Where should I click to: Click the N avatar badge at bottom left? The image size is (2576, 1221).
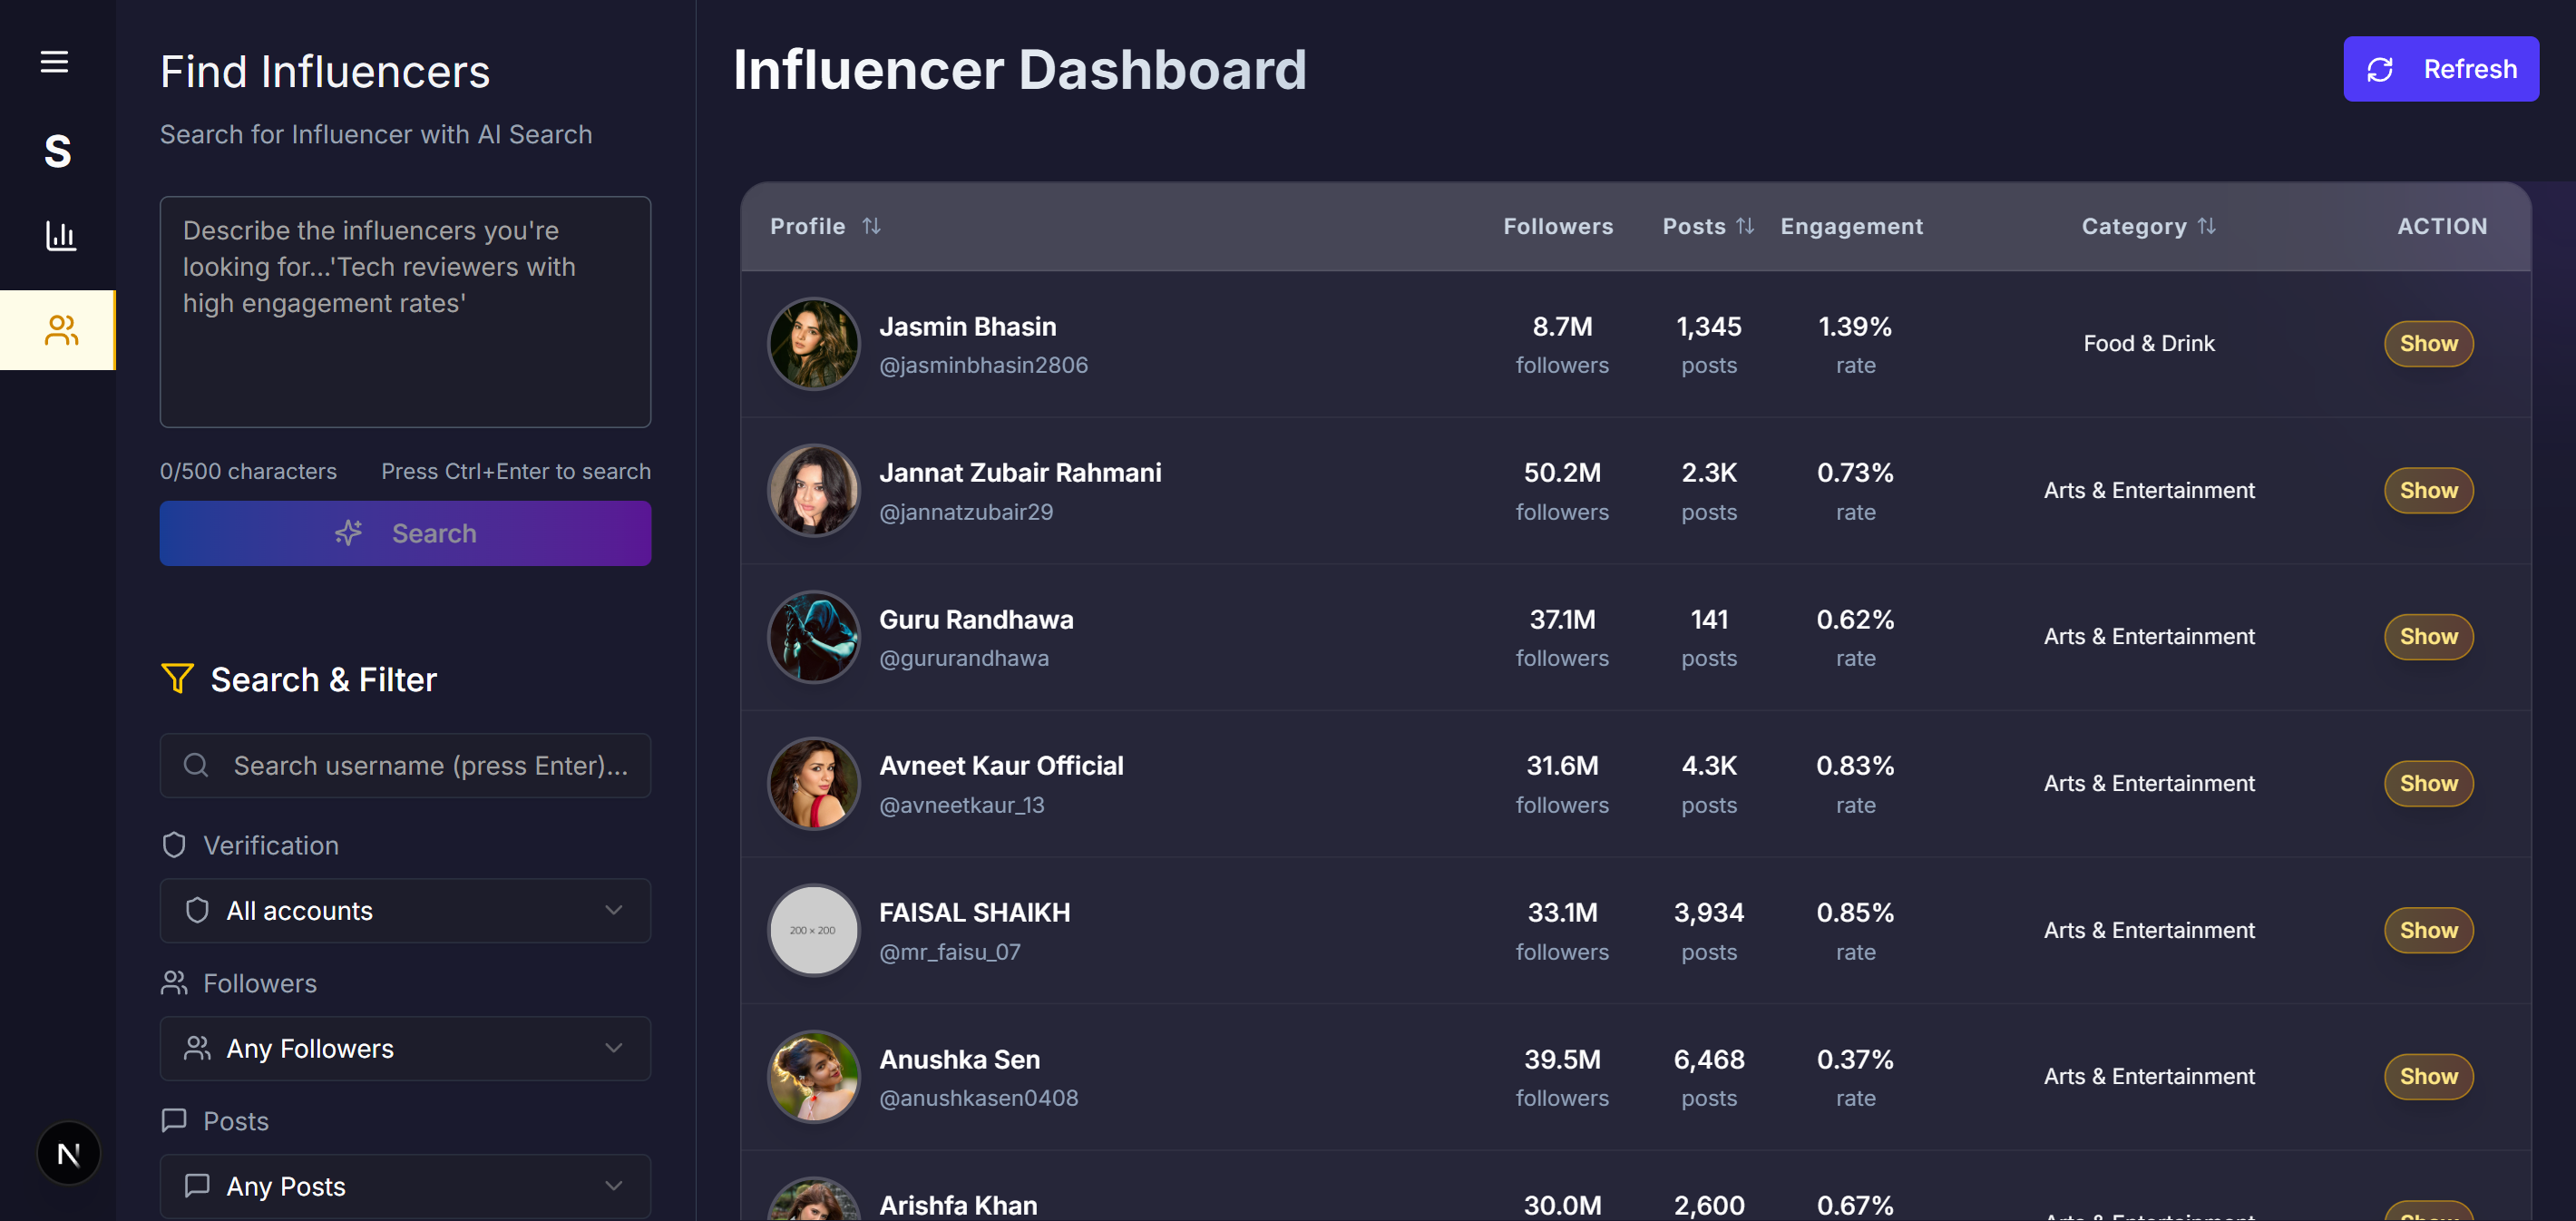tap(68, 1153)
